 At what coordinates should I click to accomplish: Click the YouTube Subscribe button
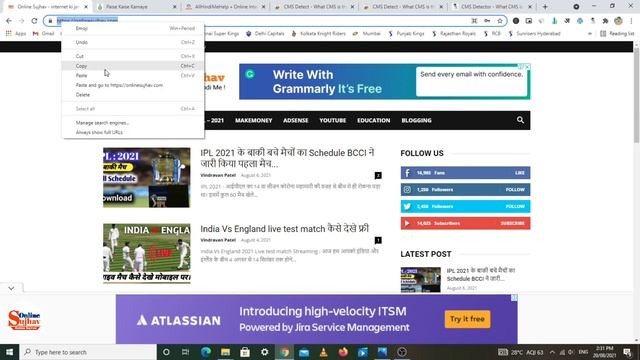click(x=513, y=223)
